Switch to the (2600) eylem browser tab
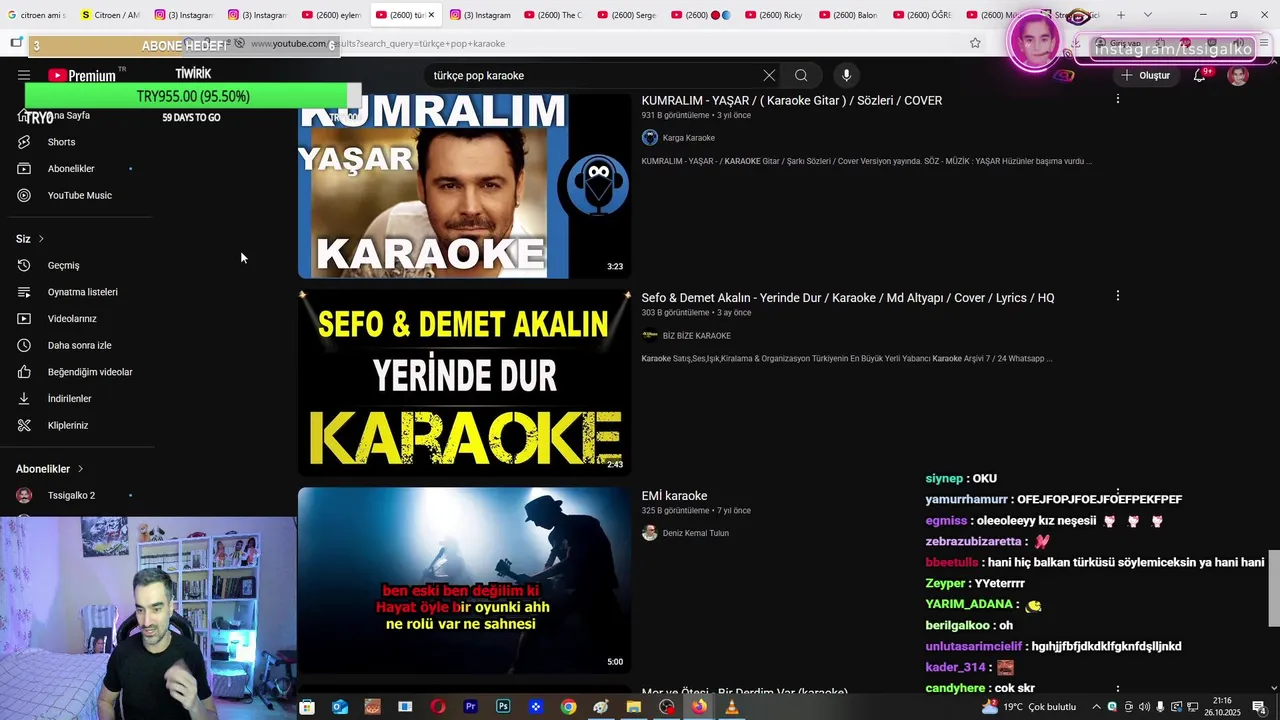The image size is (1280, 720). tap(330, 15)
